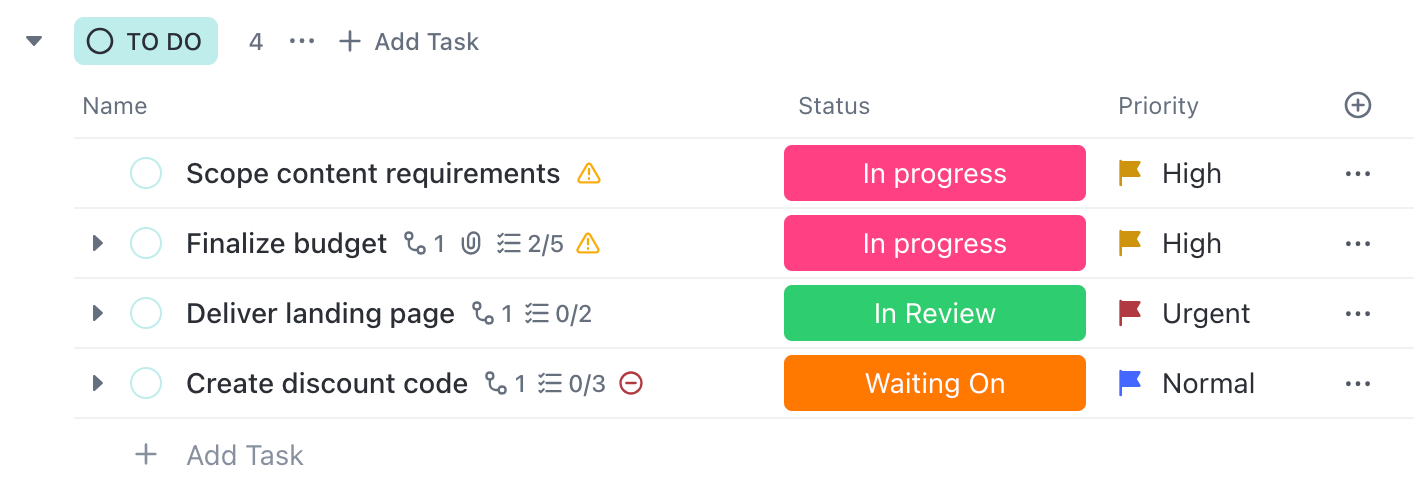
Task: Click the Name column header
Action: (115, 106)
